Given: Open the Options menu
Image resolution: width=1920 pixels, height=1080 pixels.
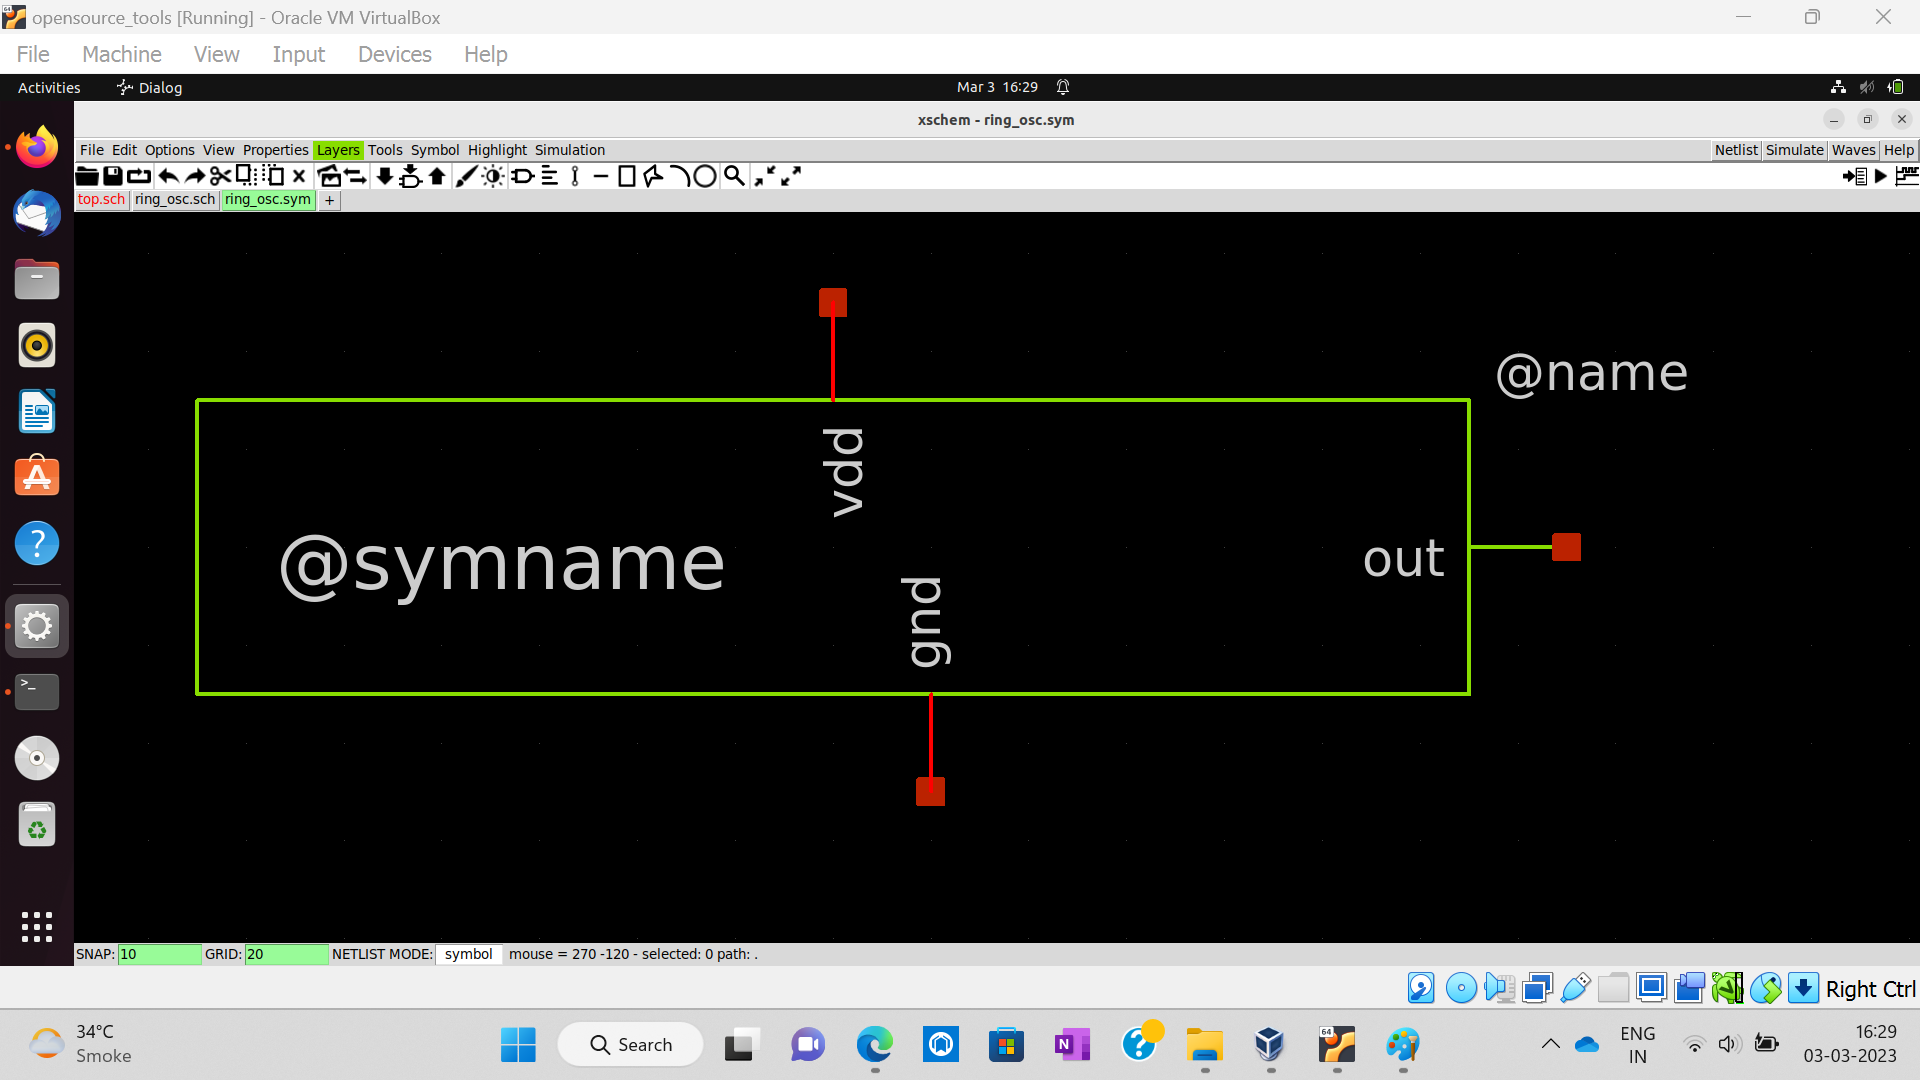Looking at the screenshot, I should [169, 150].
